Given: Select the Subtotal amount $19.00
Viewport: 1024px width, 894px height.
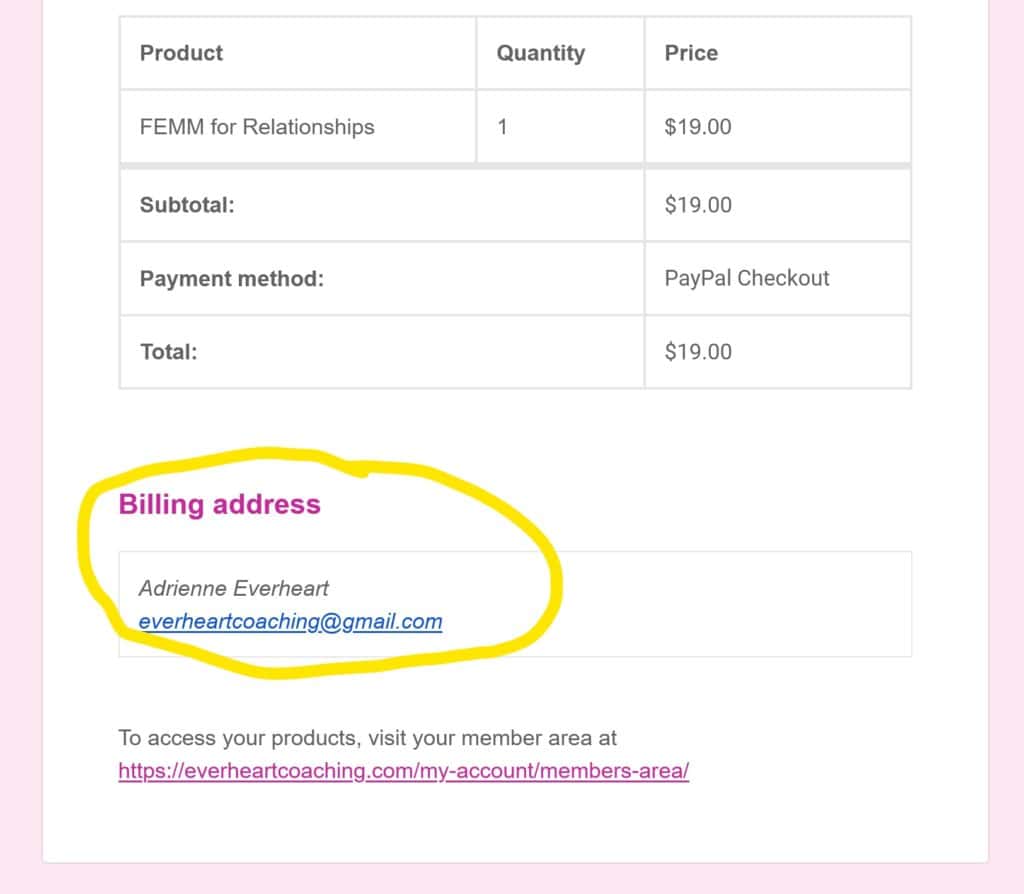Looking at the screenshot, I should (x=698, y=205).
